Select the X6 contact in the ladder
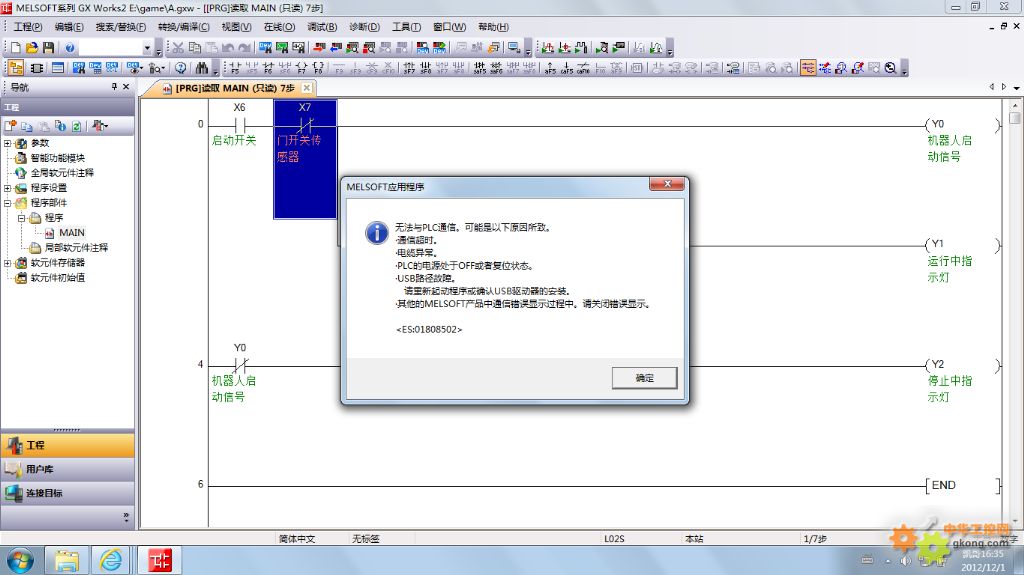The height and width of the screenshot is (575, 1024). click(239, 124)
